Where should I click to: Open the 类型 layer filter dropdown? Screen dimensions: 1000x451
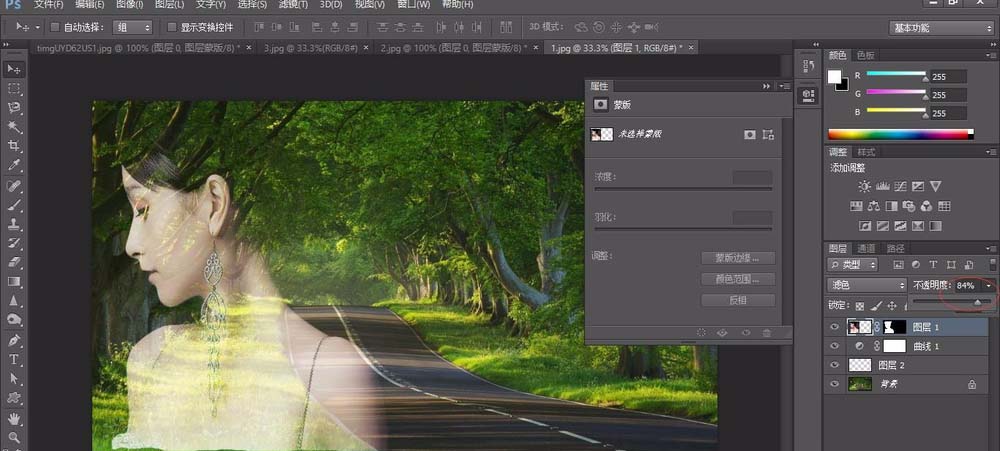tap(852, 264)
